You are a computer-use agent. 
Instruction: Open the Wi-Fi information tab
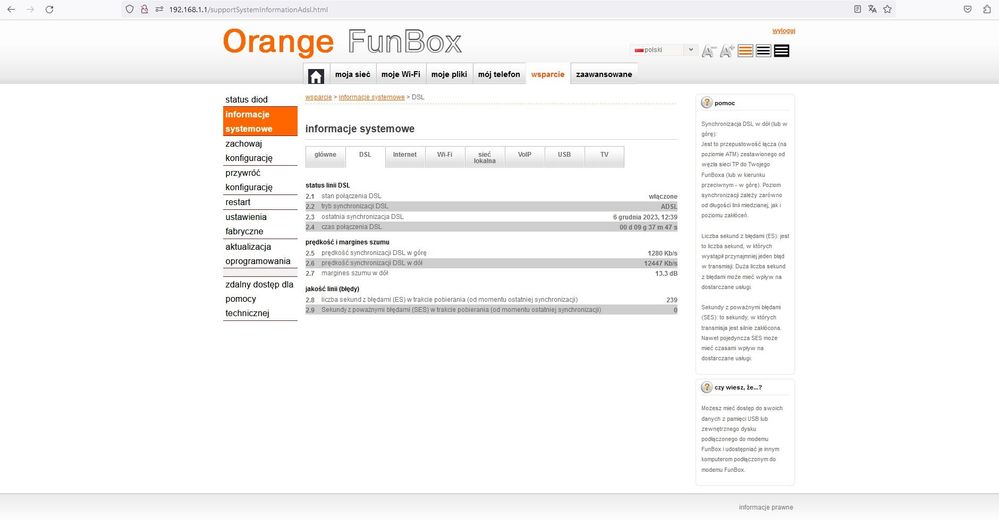[444, 155]
